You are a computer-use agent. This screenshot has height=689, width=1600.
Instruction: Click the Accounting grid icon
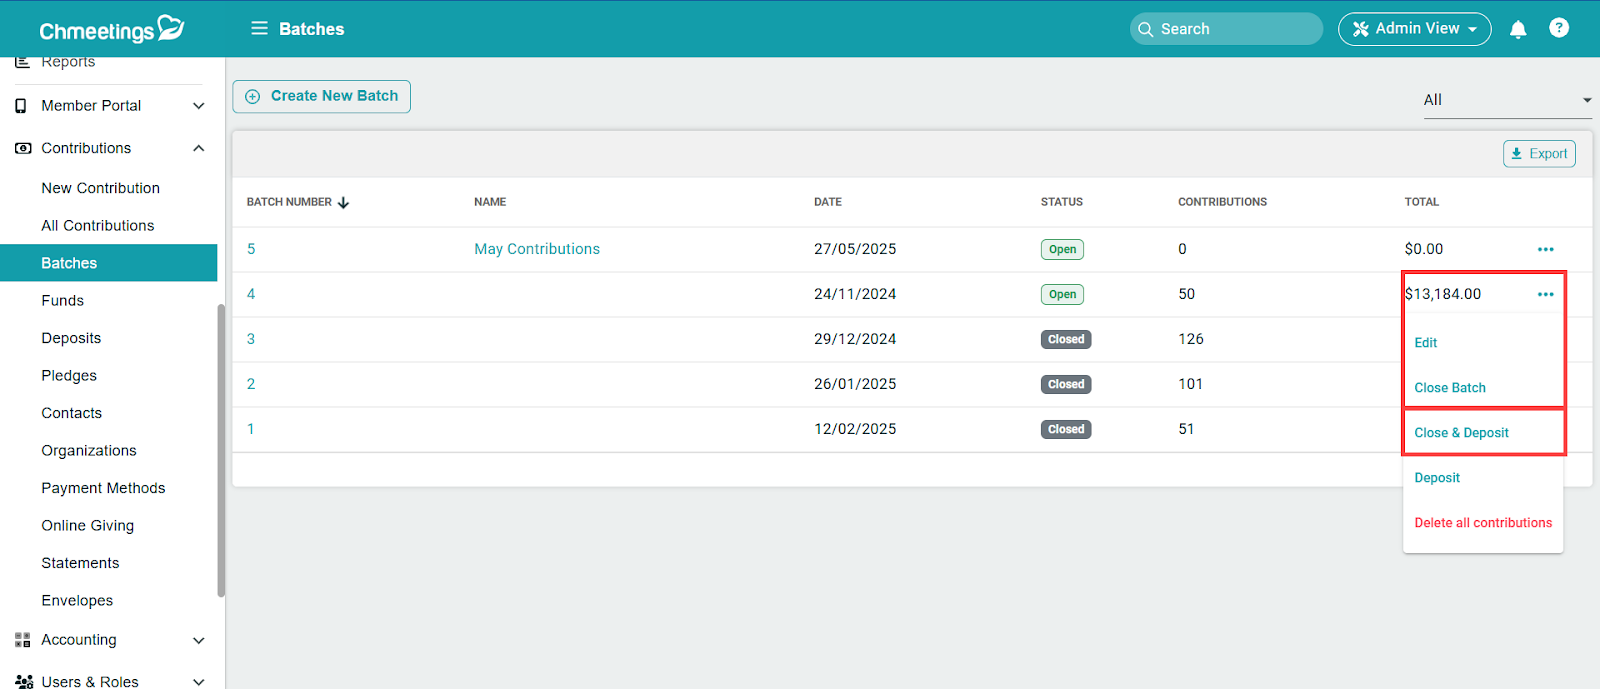(23, 640)
